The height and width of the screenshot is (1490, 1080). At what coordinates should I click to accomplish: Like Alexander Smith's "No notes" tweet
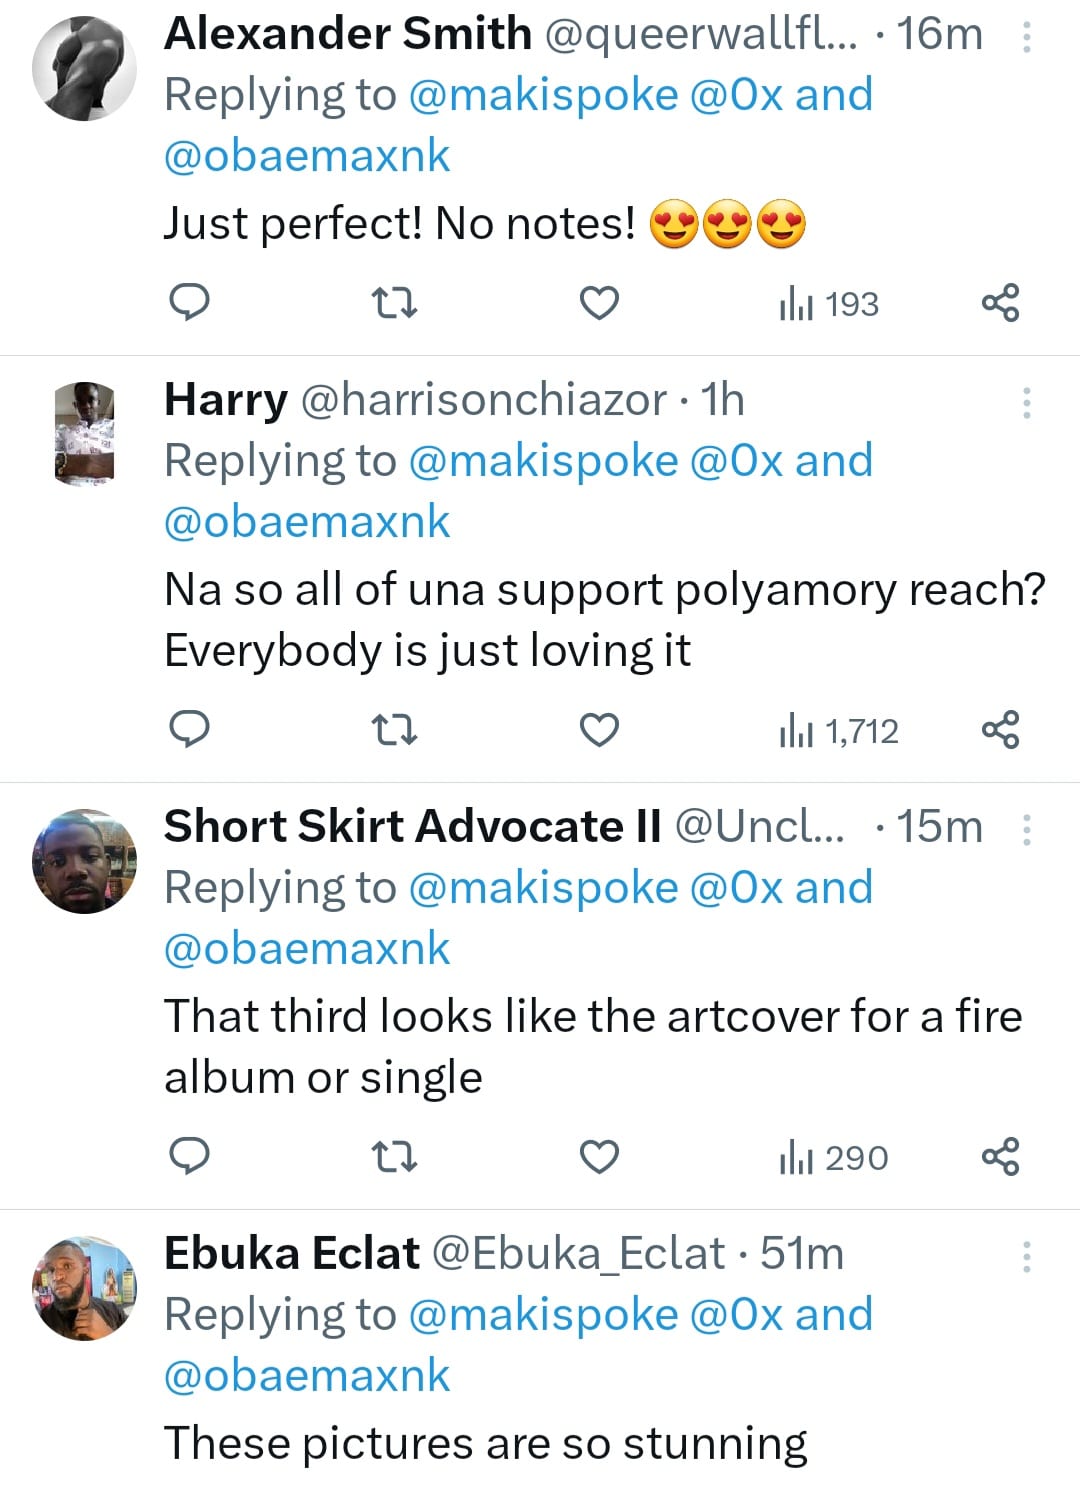pos(600,302)
